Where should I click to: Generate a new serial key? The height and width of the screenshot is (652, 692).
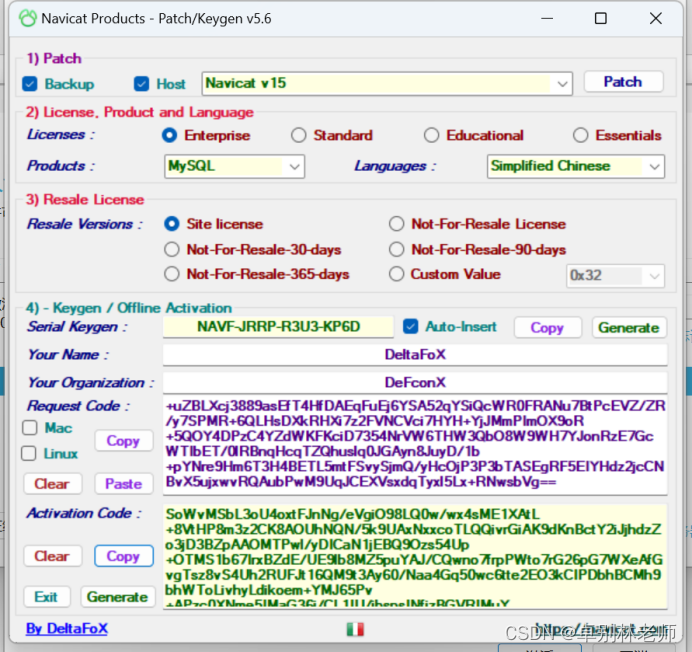click(629, 328)
